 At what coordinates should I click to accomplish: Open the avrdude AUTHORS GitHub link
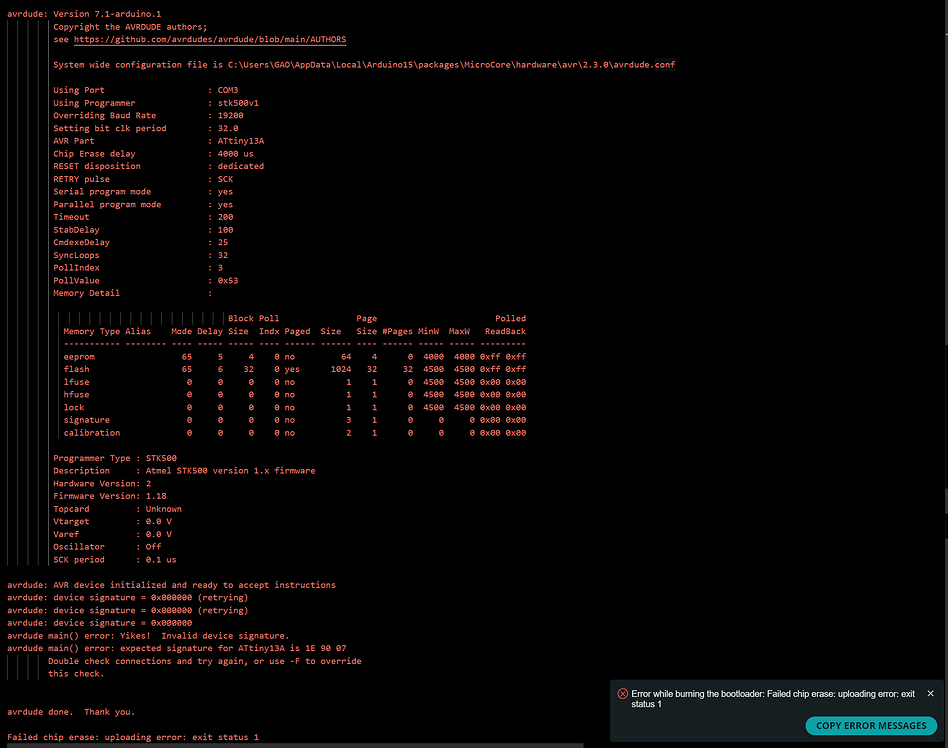pos(210,39)
